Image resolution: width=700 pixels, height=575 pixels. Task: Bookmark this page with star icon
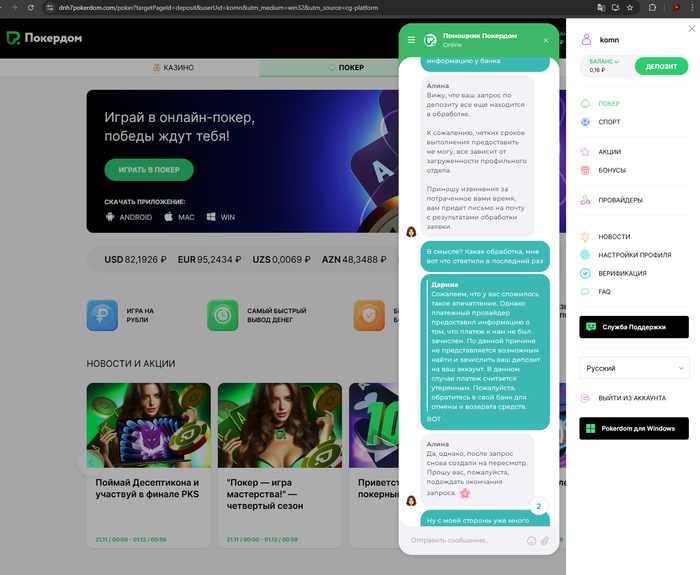630,8
